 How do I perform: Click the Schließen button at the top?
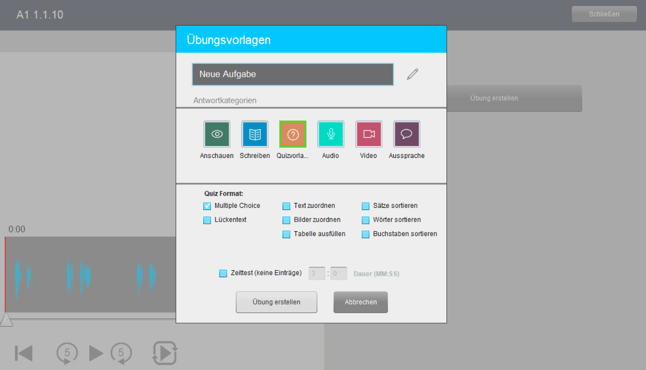pos(604,14)
